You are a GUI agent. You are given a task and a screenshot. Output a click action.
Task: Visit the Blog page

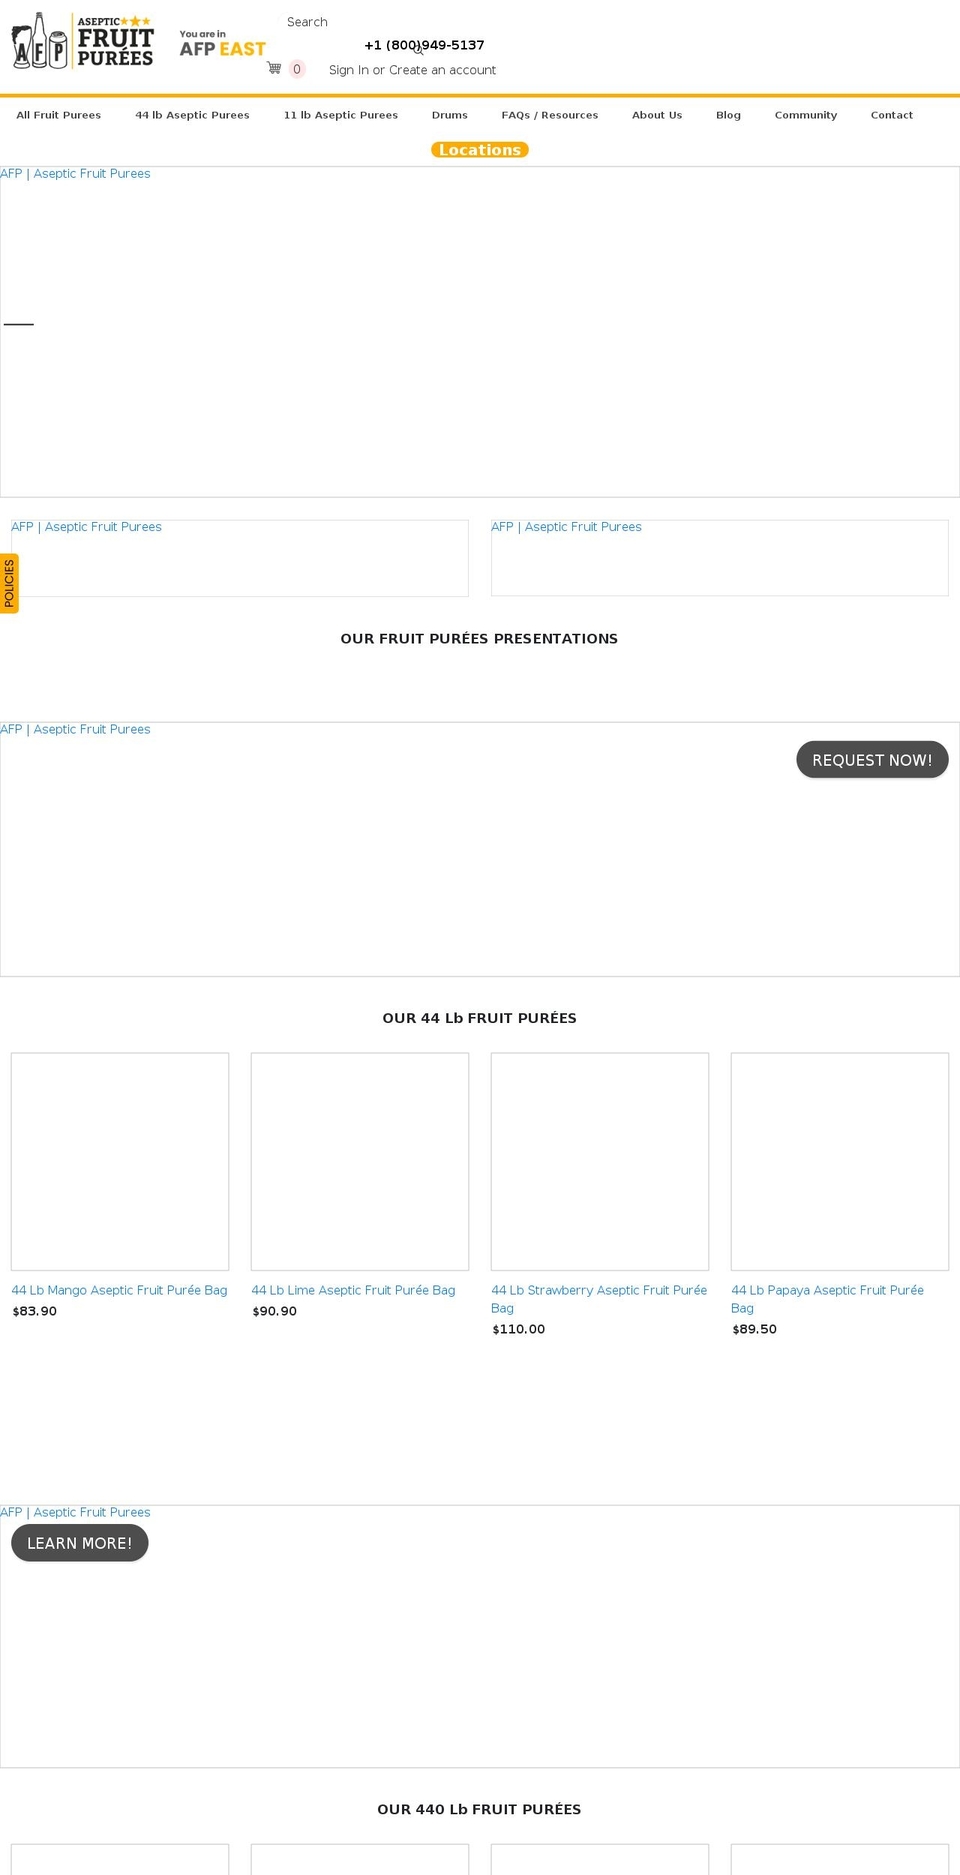point(728,115)
